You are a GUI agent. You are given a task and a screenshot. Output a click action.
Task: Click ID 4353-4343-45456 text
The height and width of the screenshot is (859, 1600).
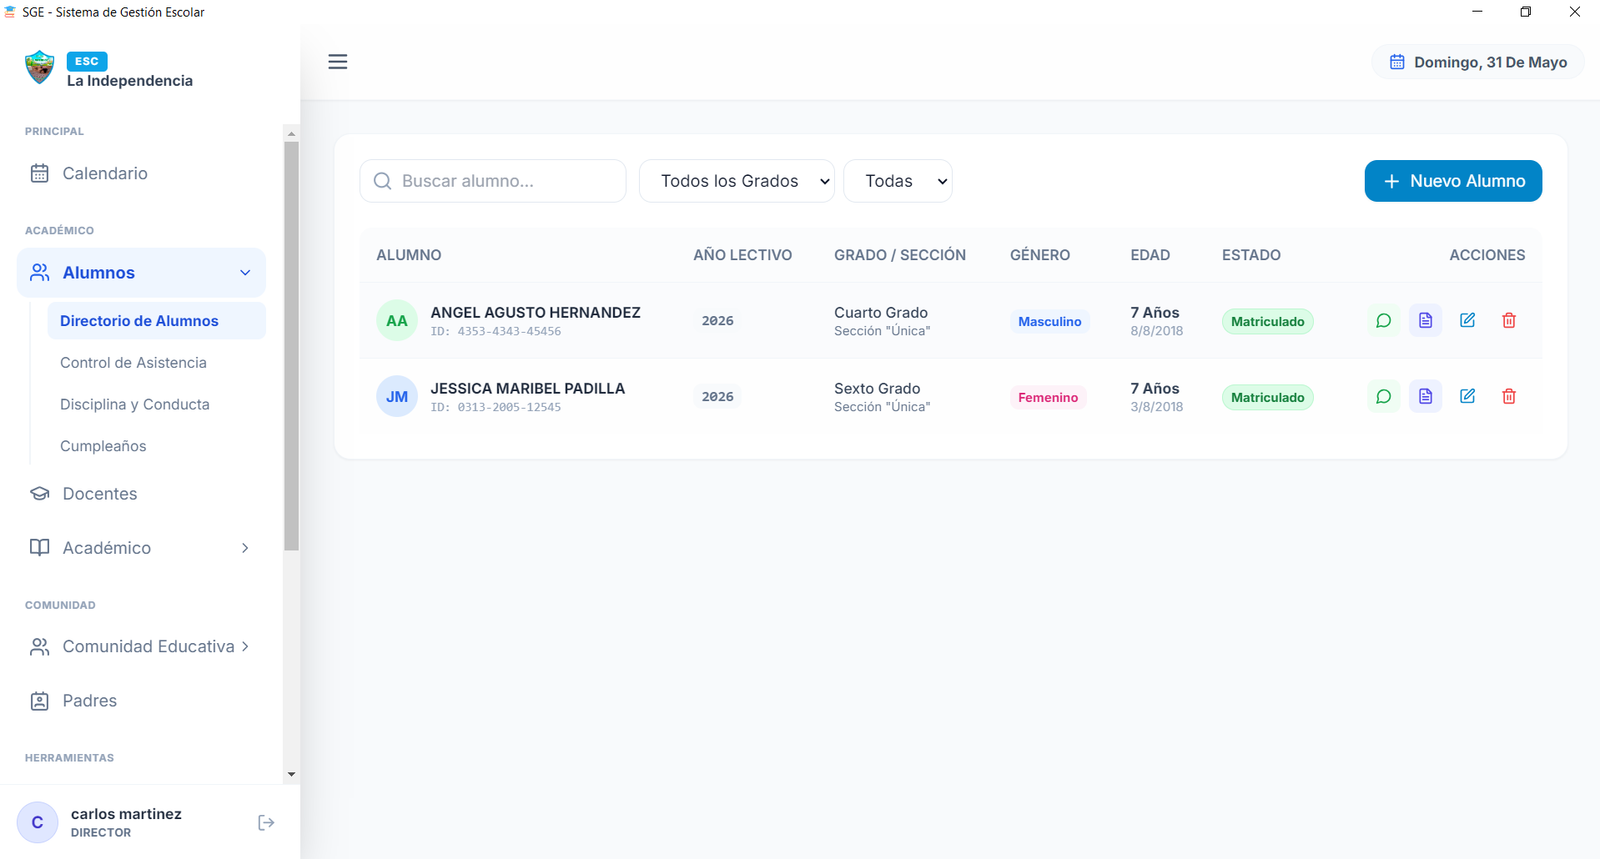[496, 332]
